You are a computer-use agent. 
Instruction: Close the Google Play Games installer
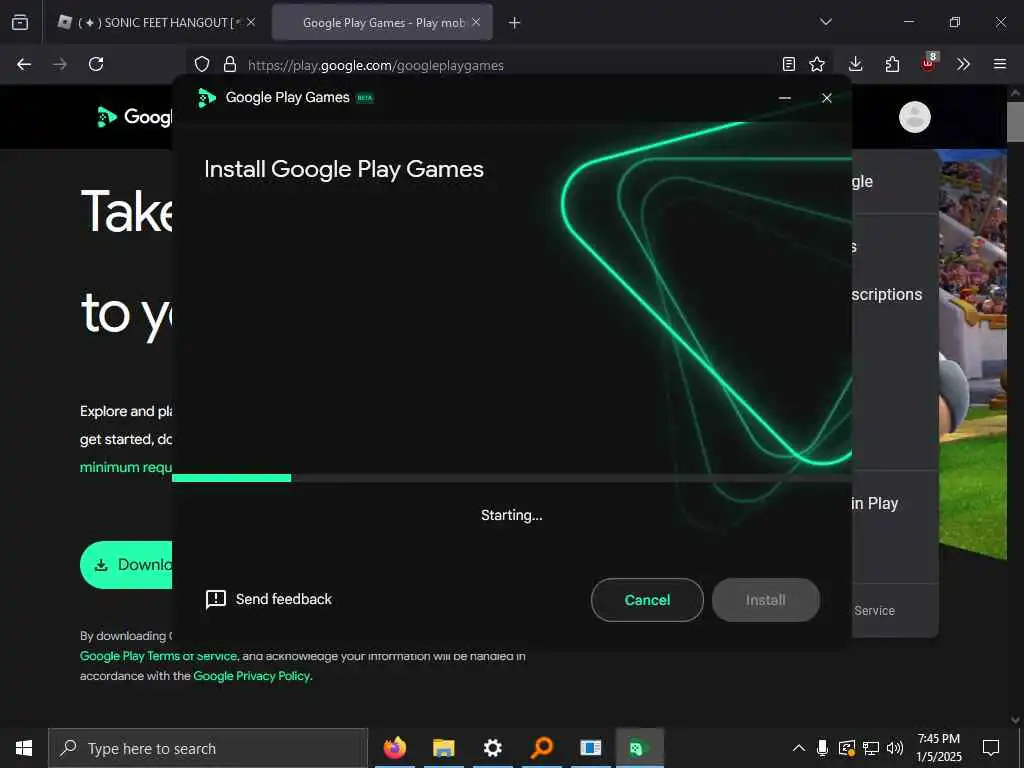pyautogui.click(x=827, y=98)
